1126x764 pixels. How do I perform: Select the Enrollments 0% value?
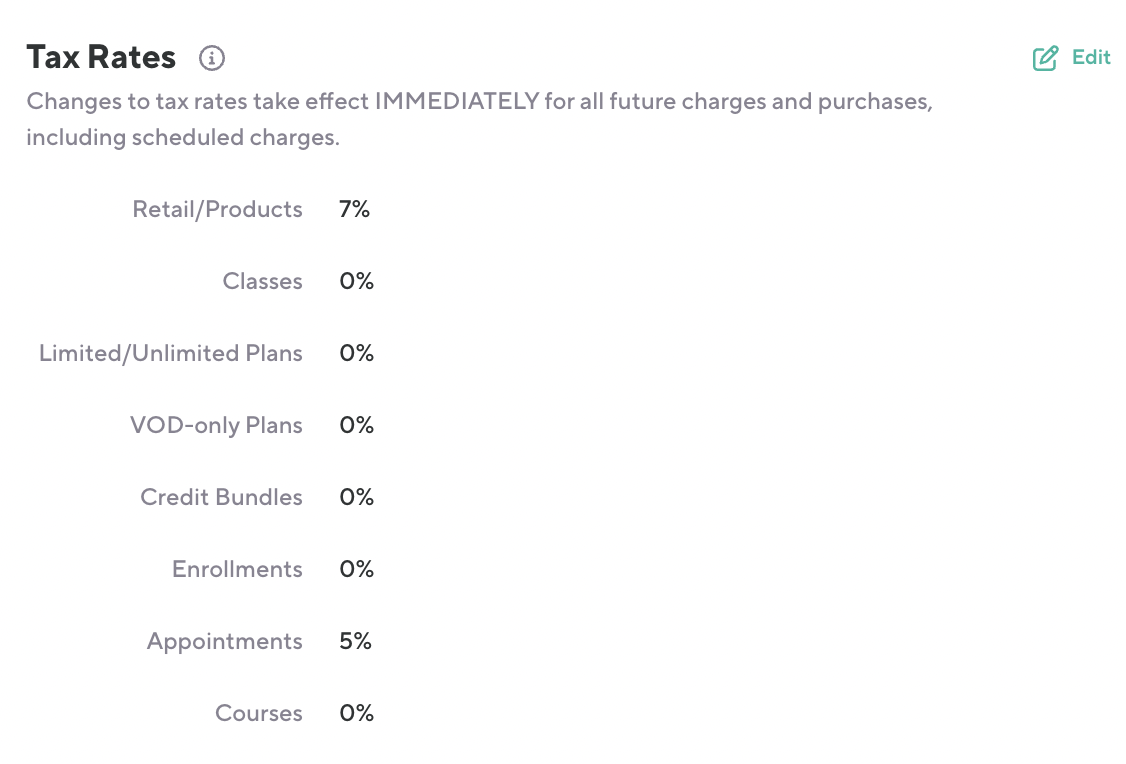[x=356, y=569]
